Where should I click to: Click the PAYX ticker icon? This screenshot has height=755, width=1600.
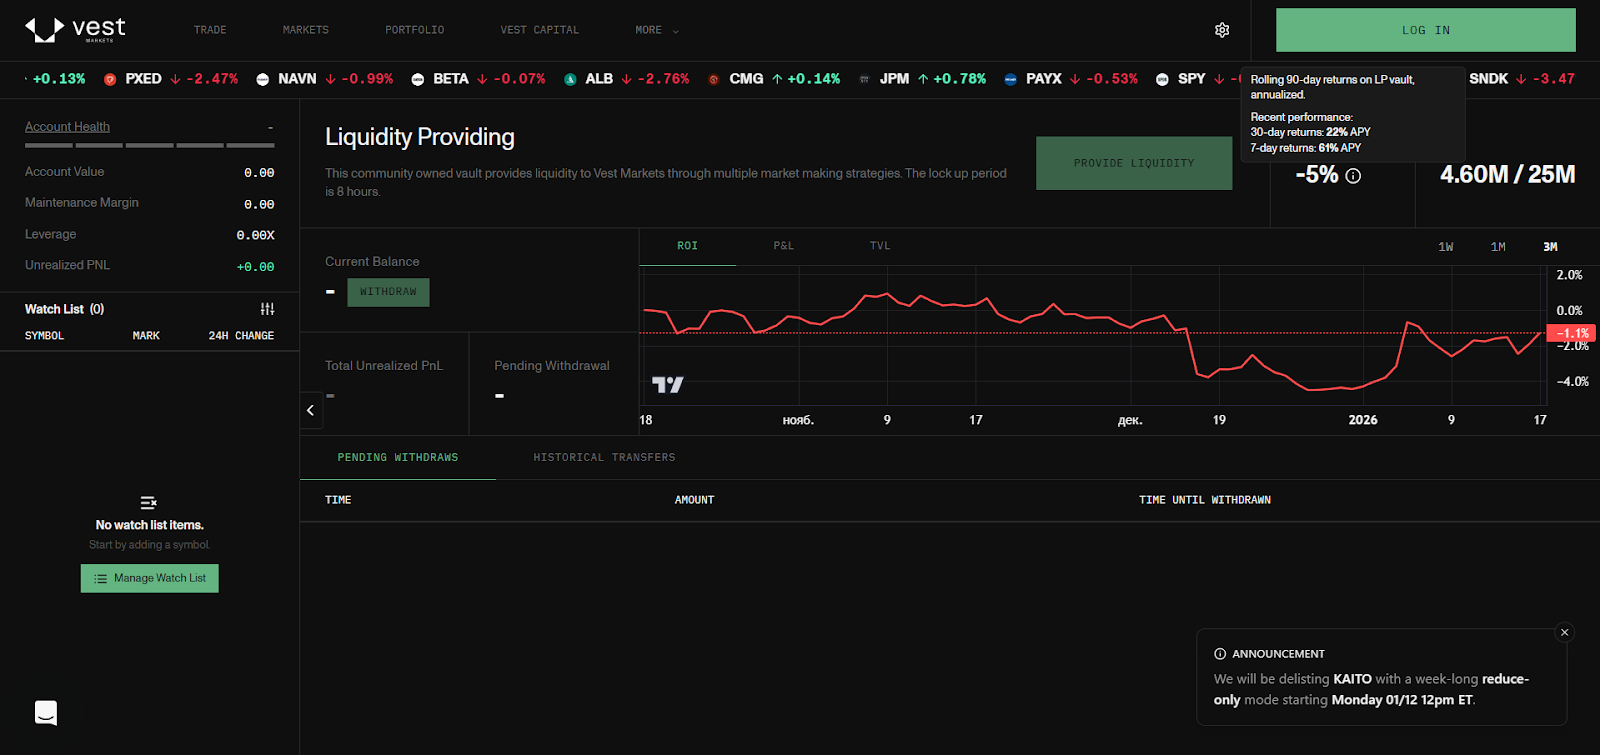(x=1011, y=79)
